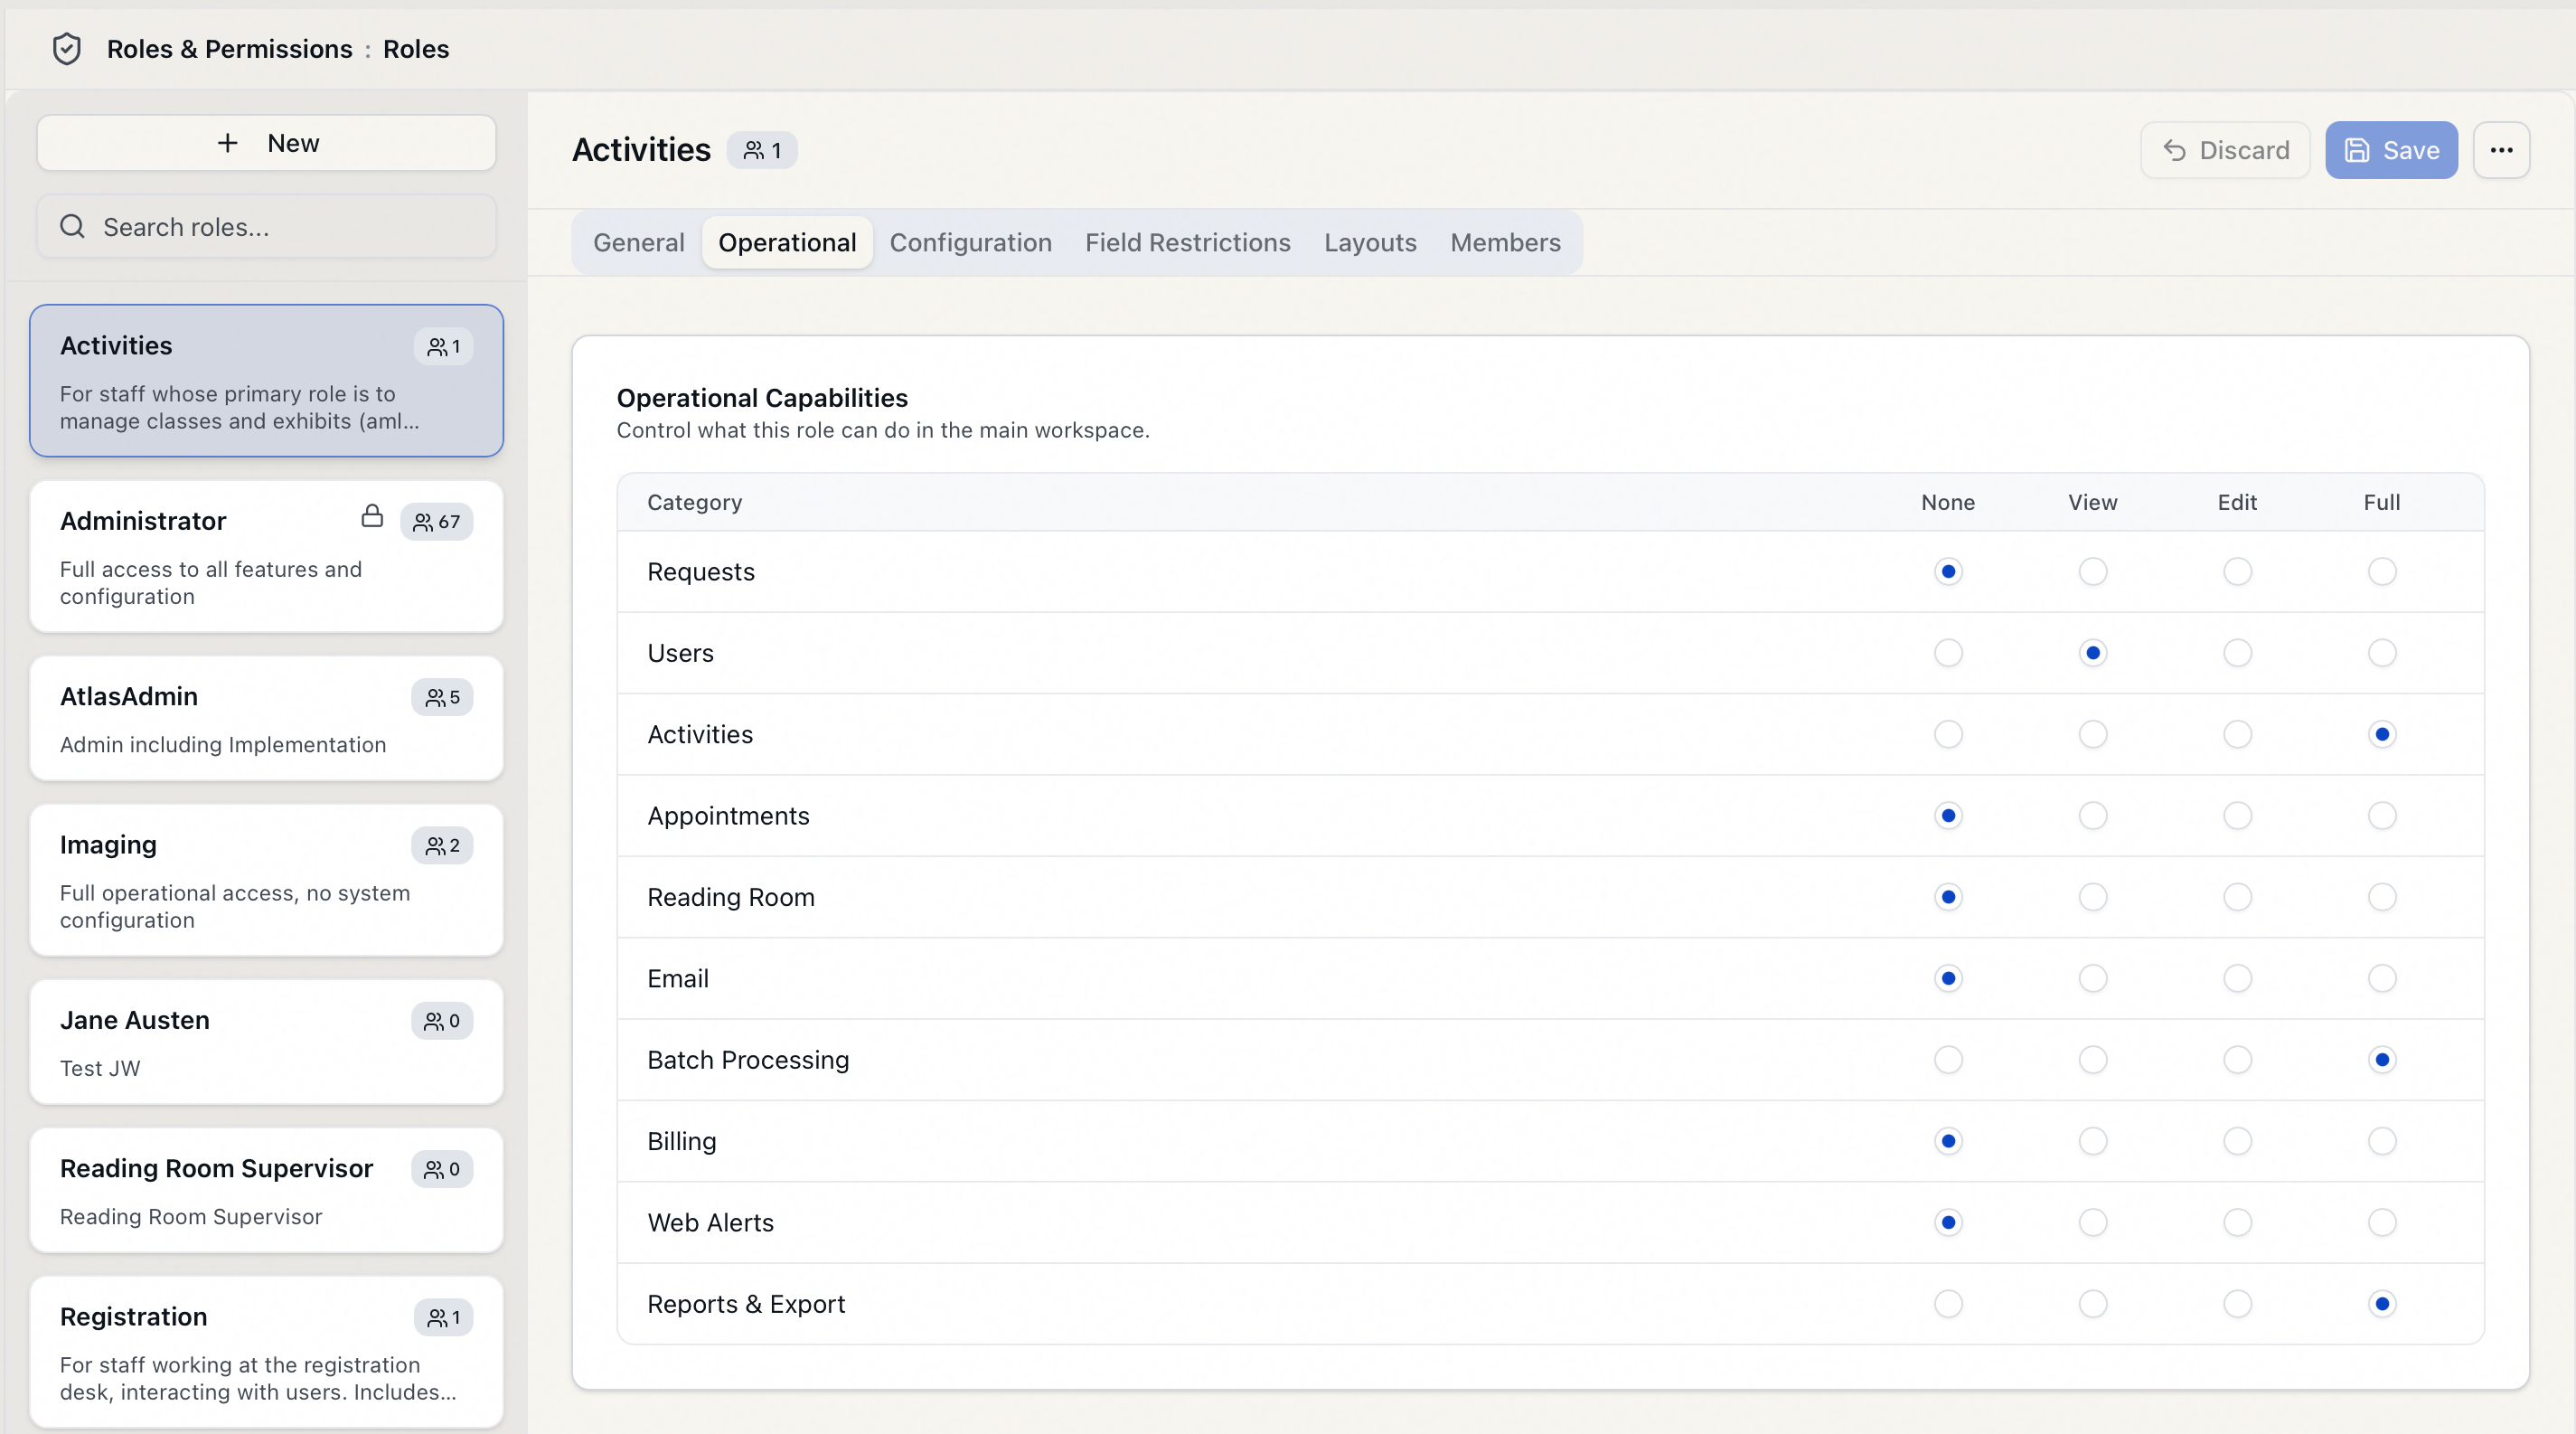Select the Registration role card
The height and width of the screenshot is (1434, 2576).
(266, 1352)
